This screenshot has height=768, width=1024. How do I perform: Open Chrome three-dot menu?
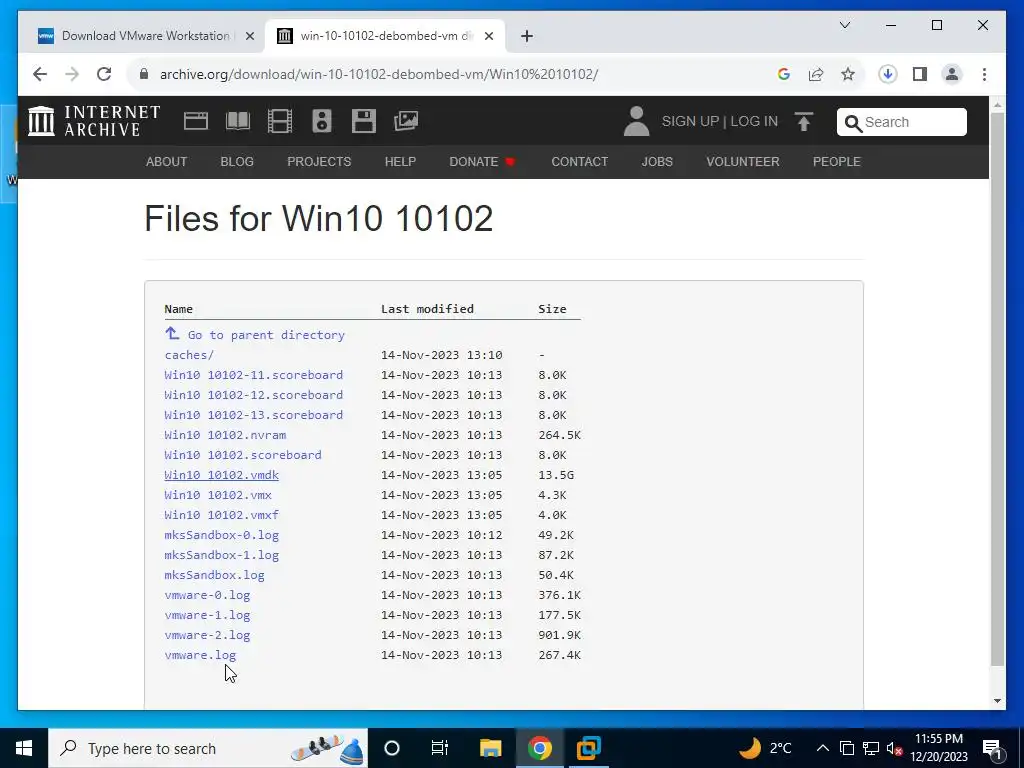pos(984,74)
